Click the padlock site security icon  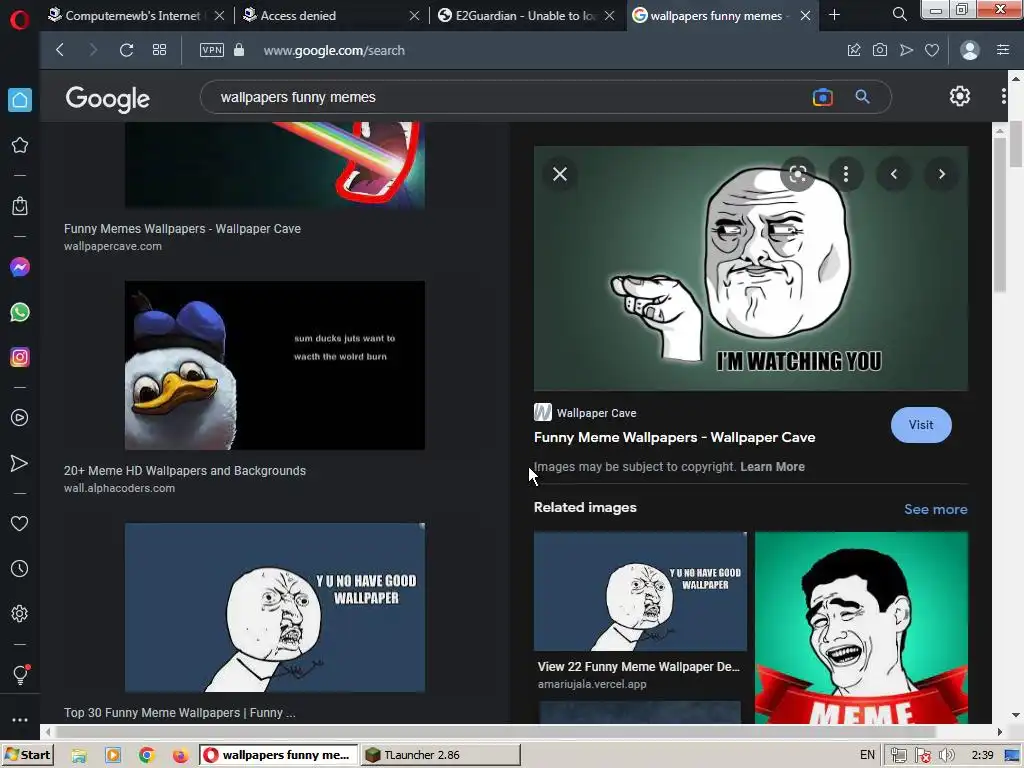(239, 50)
